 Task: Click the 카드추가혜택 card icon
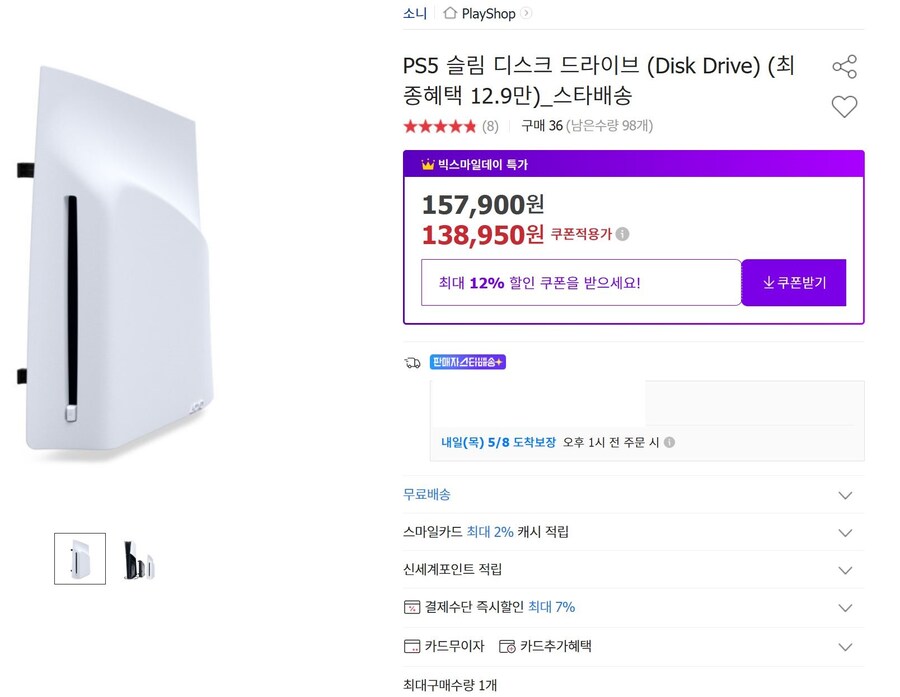pyautogui.click(x=507, y=646)
